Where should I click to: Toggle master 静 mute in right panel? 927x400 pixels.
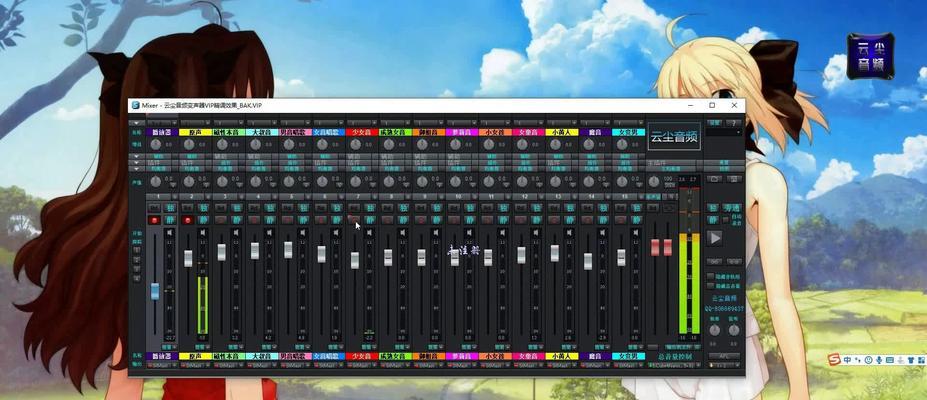coord(714,220)
